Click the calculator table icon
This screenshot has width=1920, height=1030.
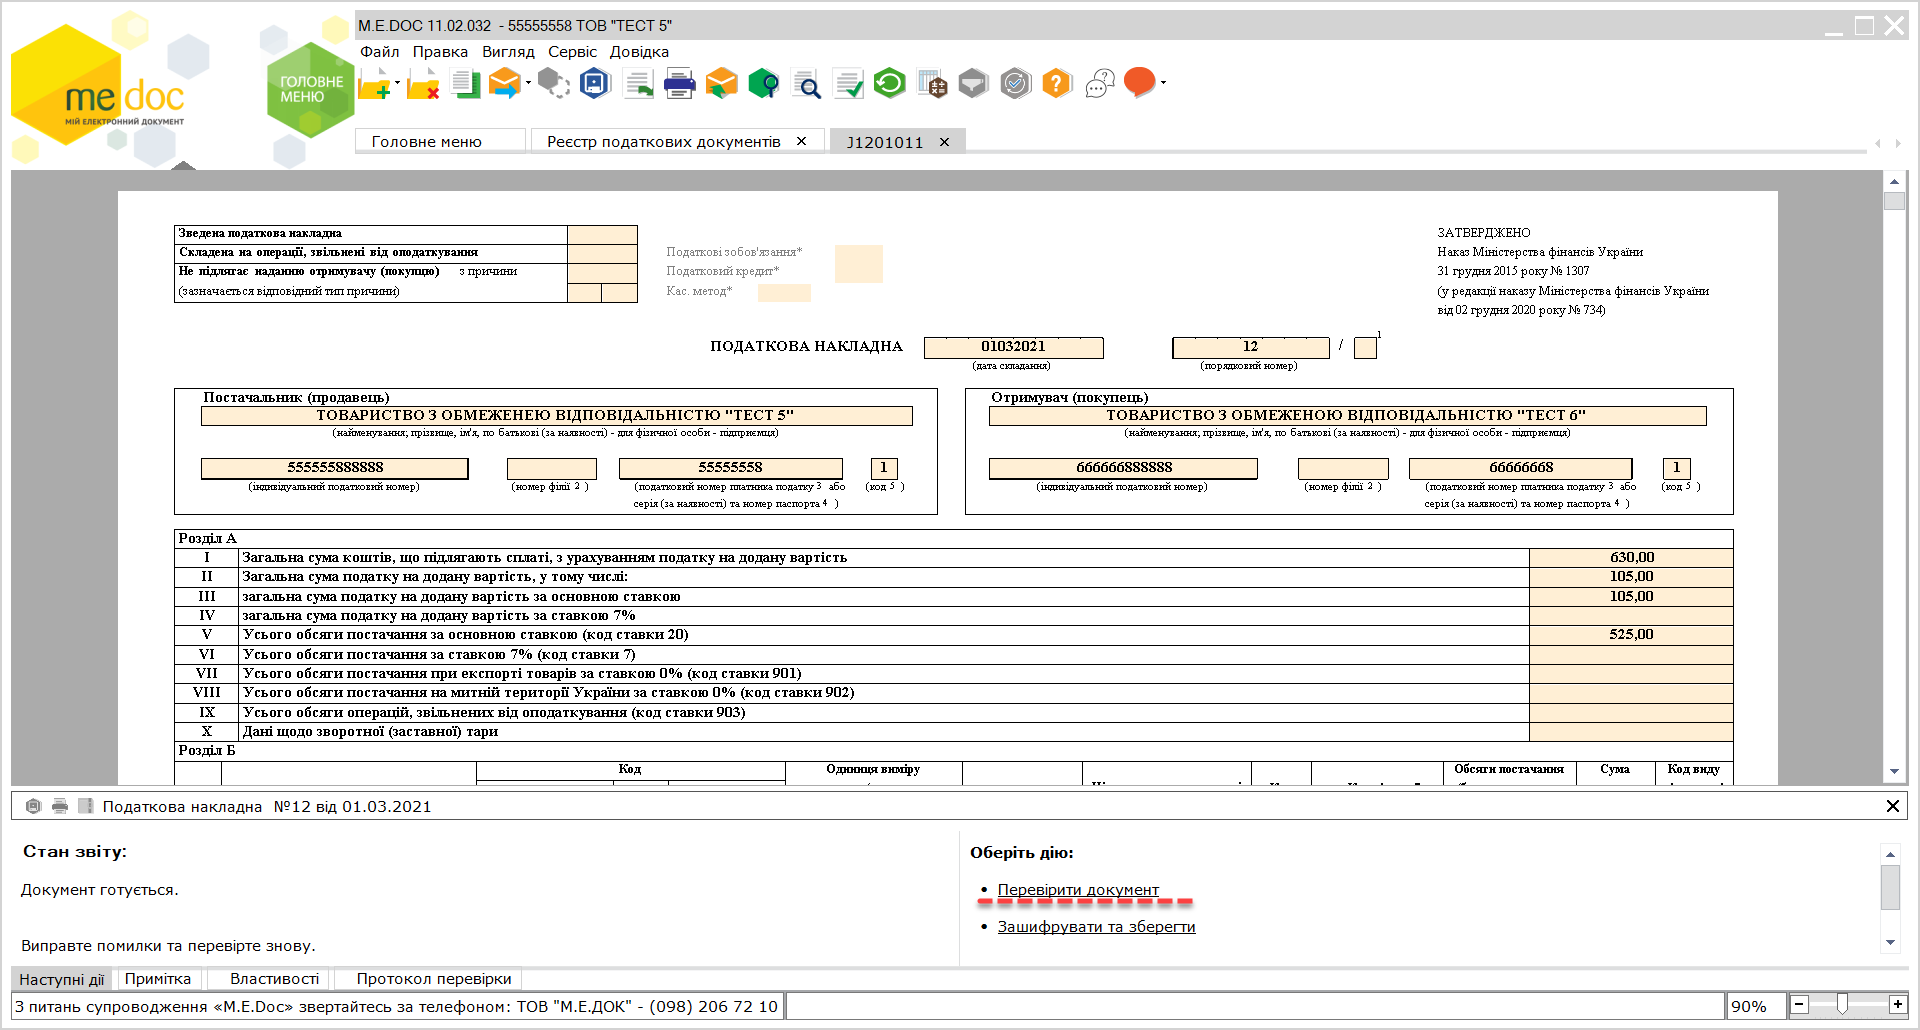(x=932, y=84)
